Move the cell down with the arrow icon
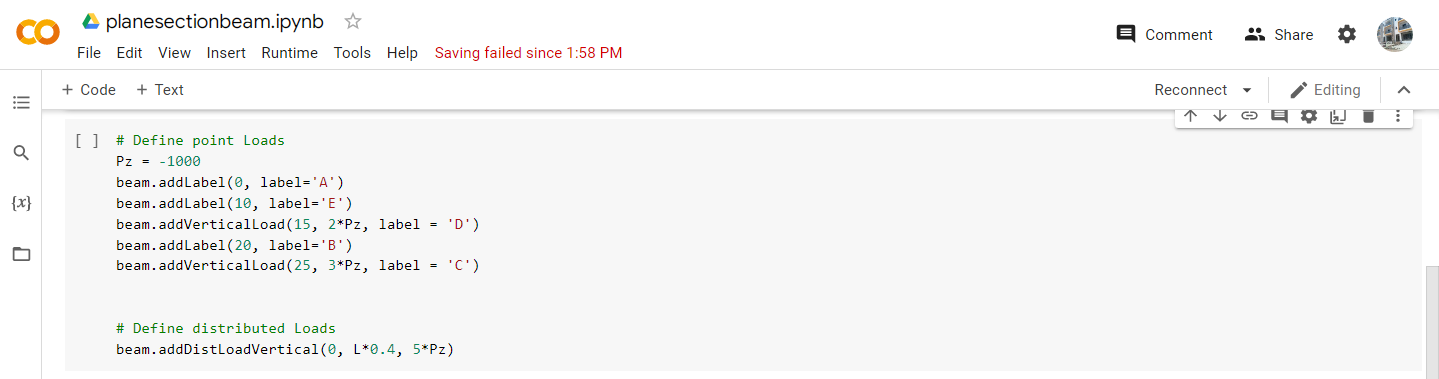The width and height of the screenshot is (1439, 379). pyautogui.click(x=1219, y=116)
